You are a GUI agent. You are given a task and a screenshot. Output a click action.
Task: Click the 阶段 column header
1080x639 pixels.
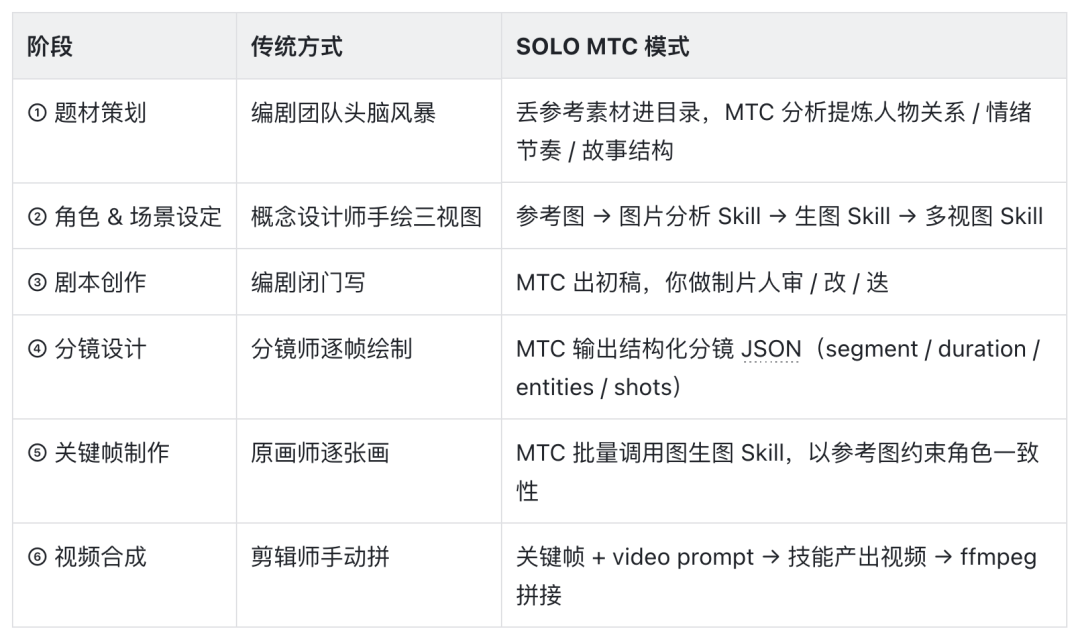tap(50, 46)
